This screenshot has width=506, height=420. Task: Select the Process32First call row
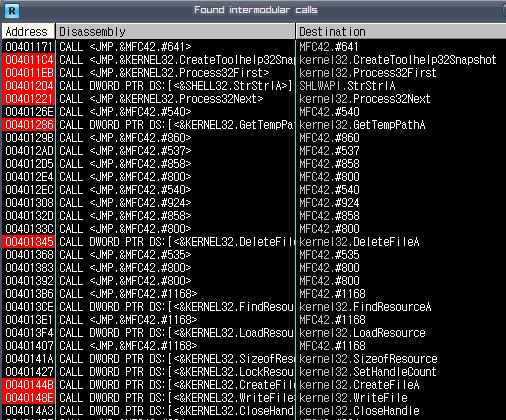254,73
